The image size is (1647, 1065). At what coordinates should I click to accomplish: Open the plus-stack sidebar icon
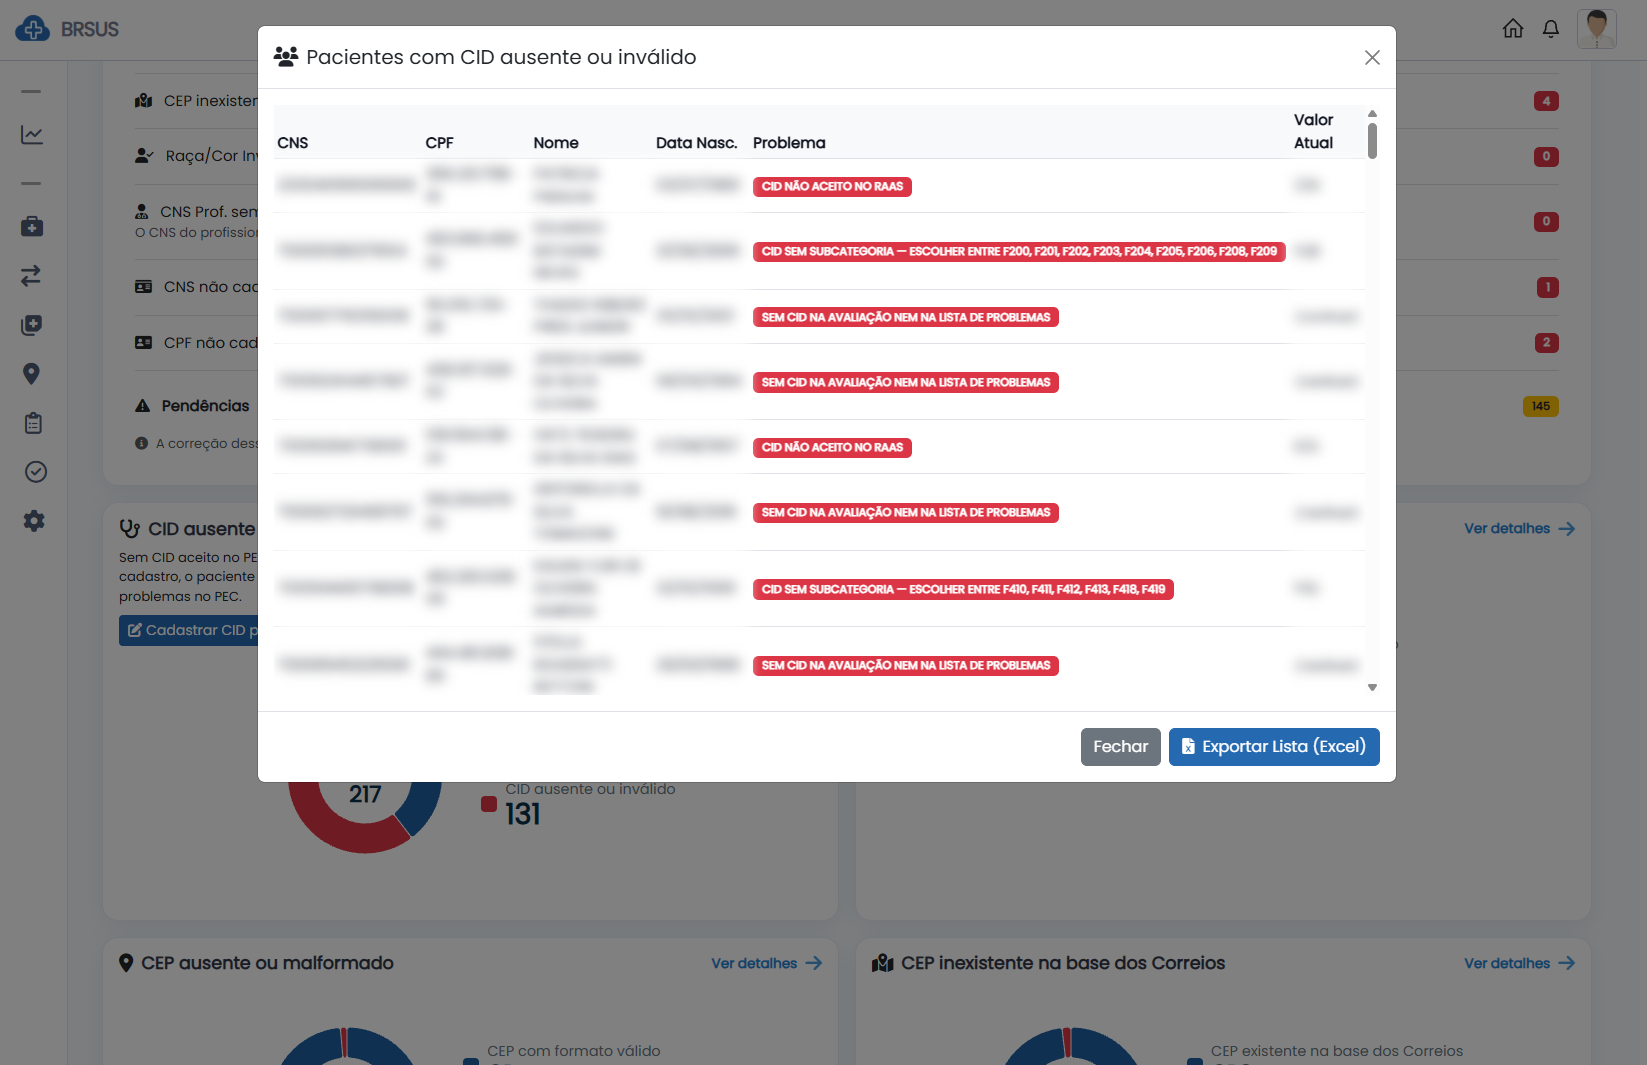32,325
